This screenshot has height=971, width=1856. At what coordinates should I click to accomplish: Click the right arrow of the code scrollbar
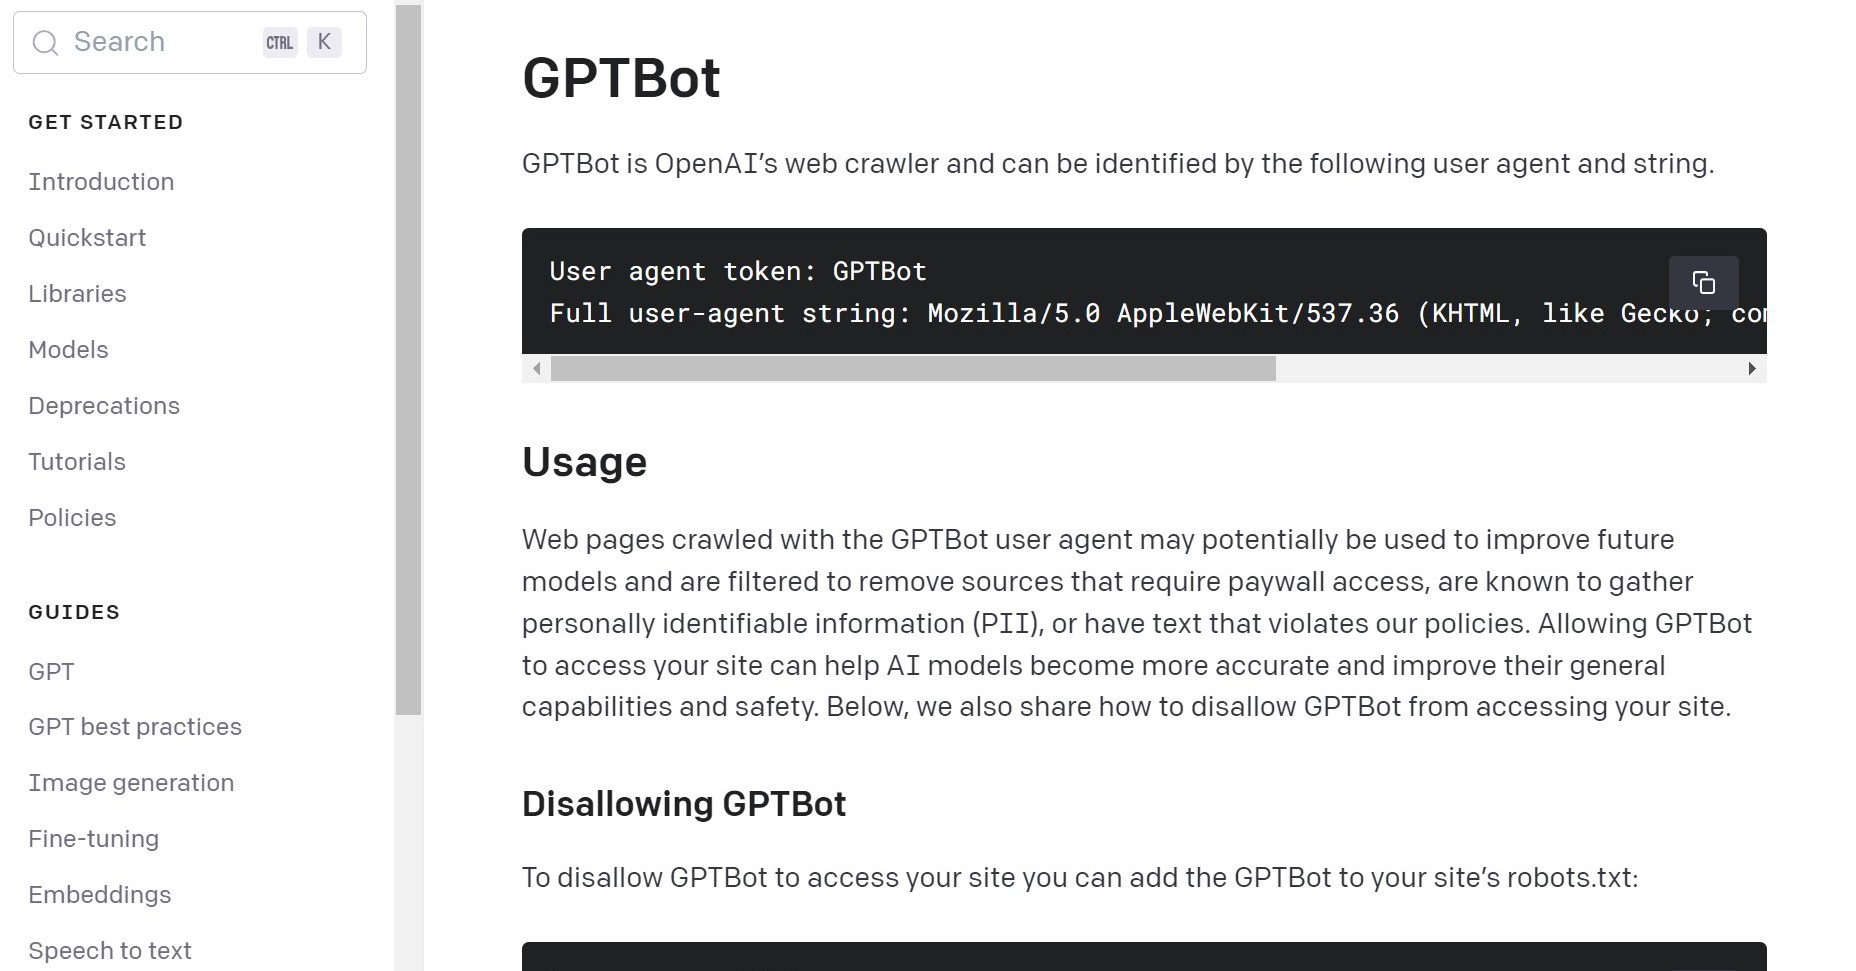point(1752,368)
